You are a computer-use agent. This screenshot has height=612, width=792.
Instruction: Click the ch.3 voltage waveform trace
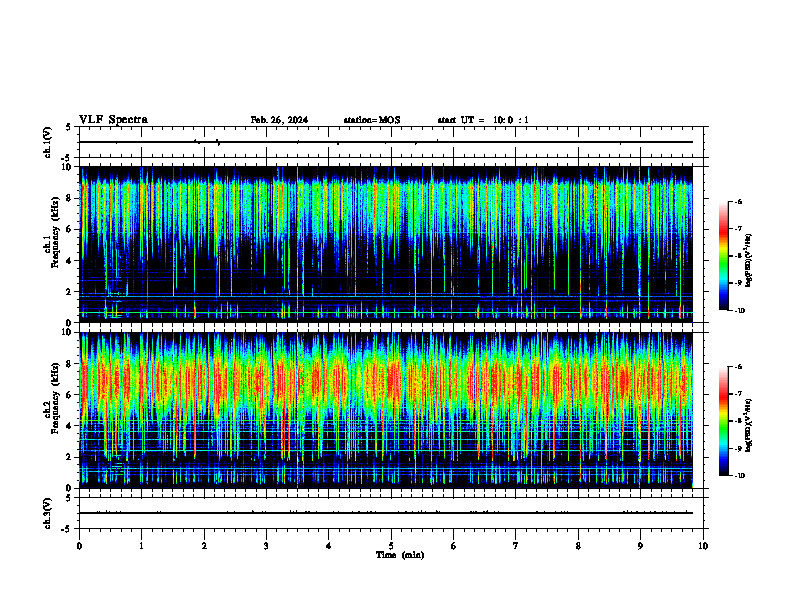(x=386, y=513)
